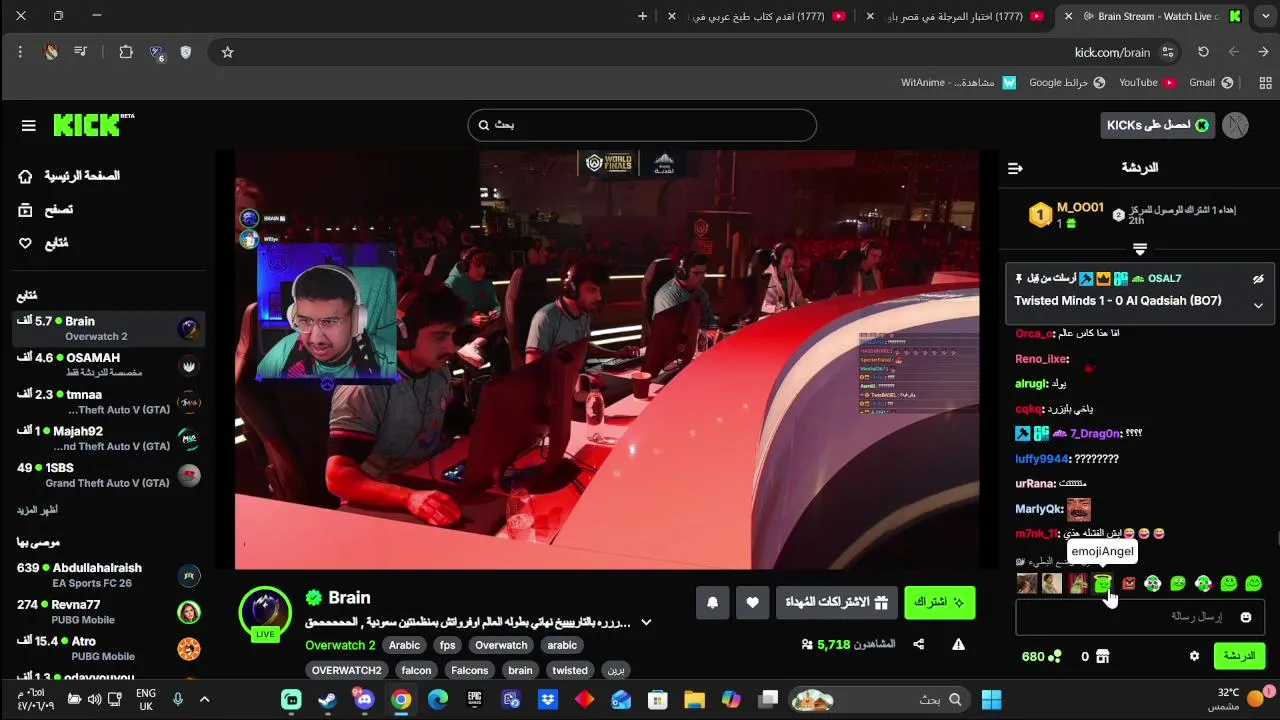Click the Brain streamer avatar with LIVE badge
This screenshot has width=1280, height=720.
[265, 612]
